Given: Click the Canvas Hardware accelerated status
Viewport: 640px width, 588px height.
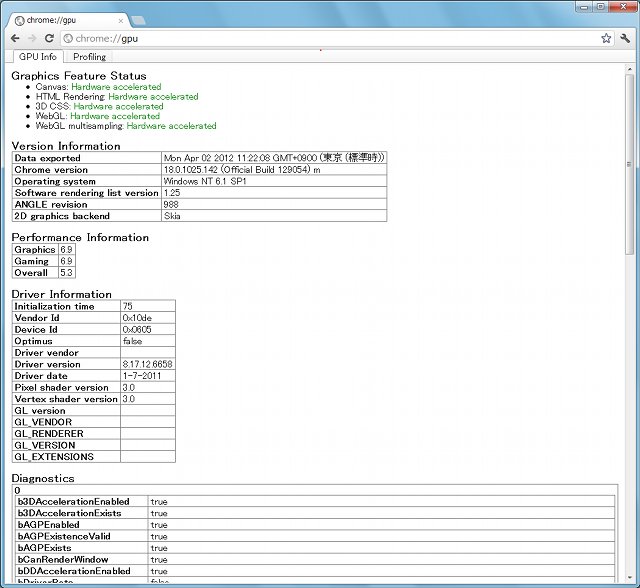Looking at the screenshot, I should (x=116, y=87).
